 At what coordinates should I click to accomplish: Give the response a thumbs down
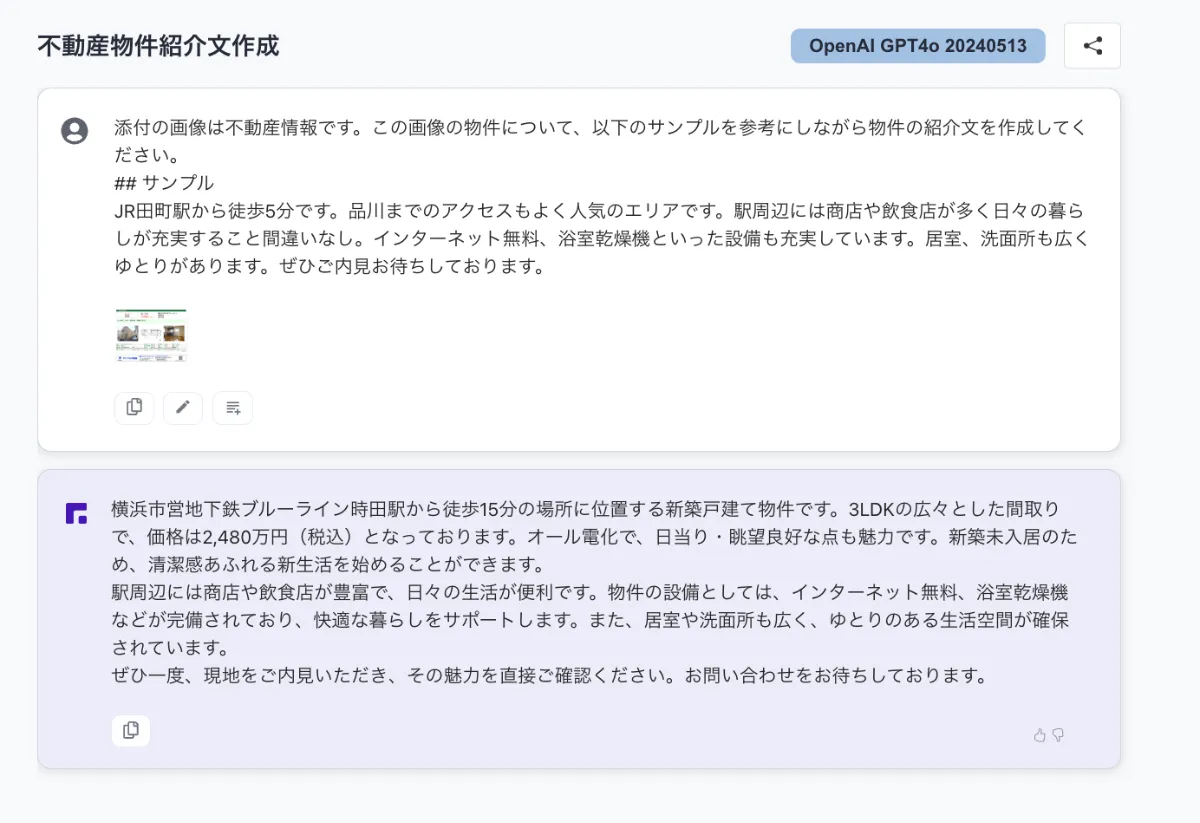tap(1058, 735)
